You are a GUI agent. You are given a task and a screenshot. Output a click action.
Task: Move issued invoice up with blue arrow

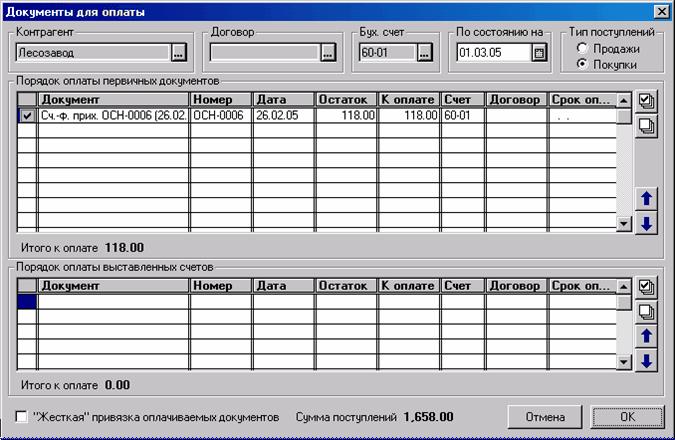(646, 336)
